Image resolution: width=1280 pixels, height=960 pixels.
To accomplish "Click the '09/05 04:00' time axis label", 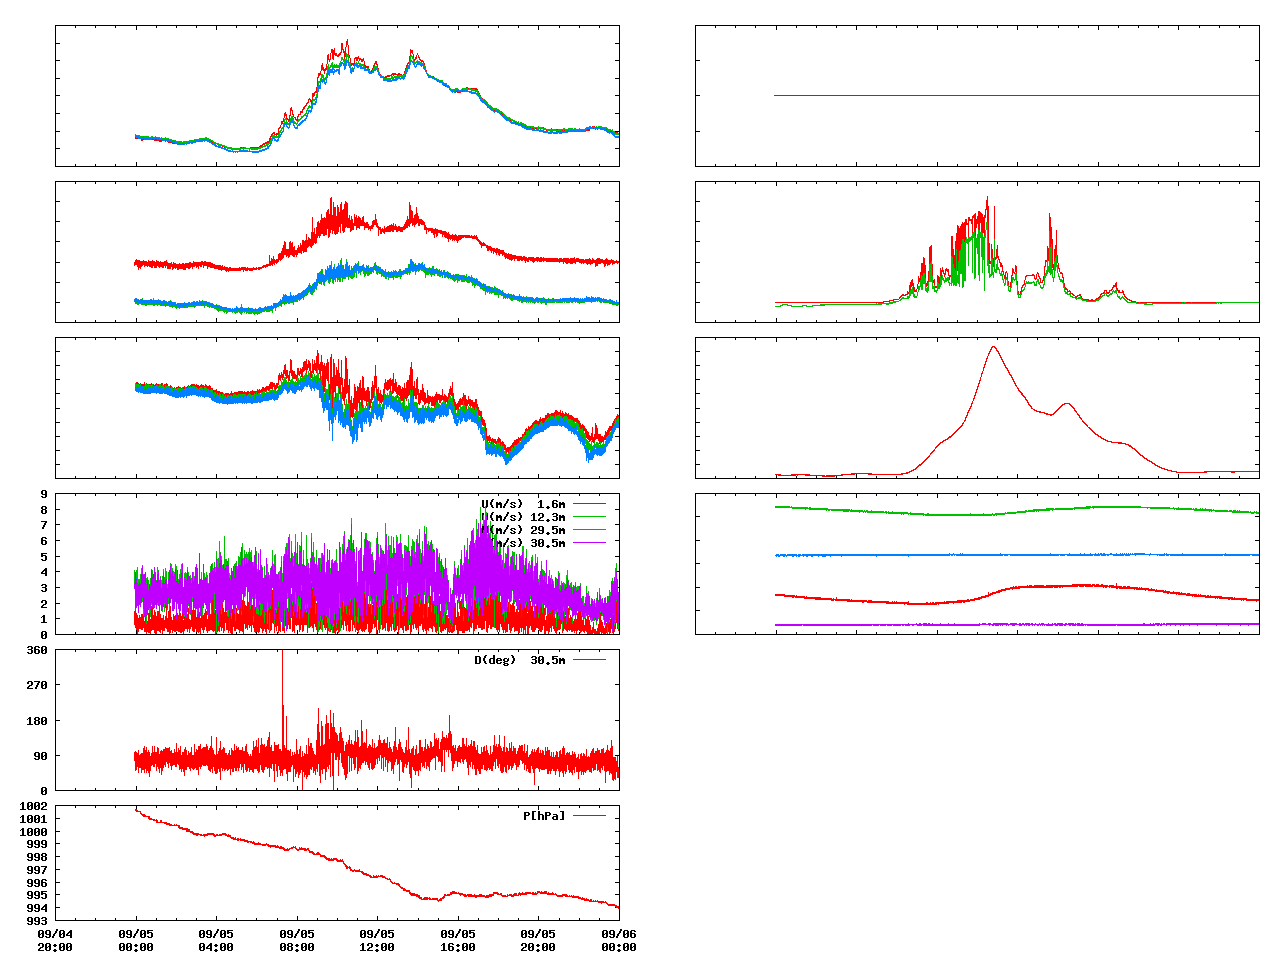I will (216, 940).
